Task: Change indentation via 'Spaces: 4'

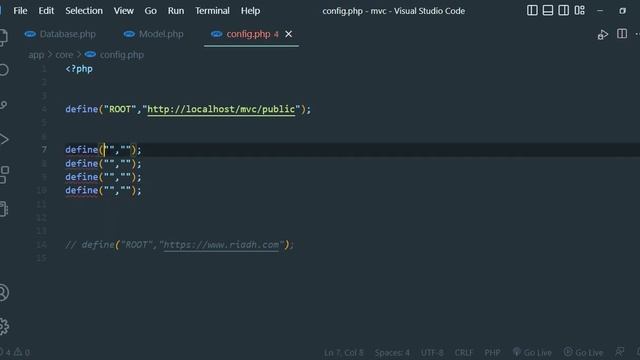Action: (x=392, y=353)
